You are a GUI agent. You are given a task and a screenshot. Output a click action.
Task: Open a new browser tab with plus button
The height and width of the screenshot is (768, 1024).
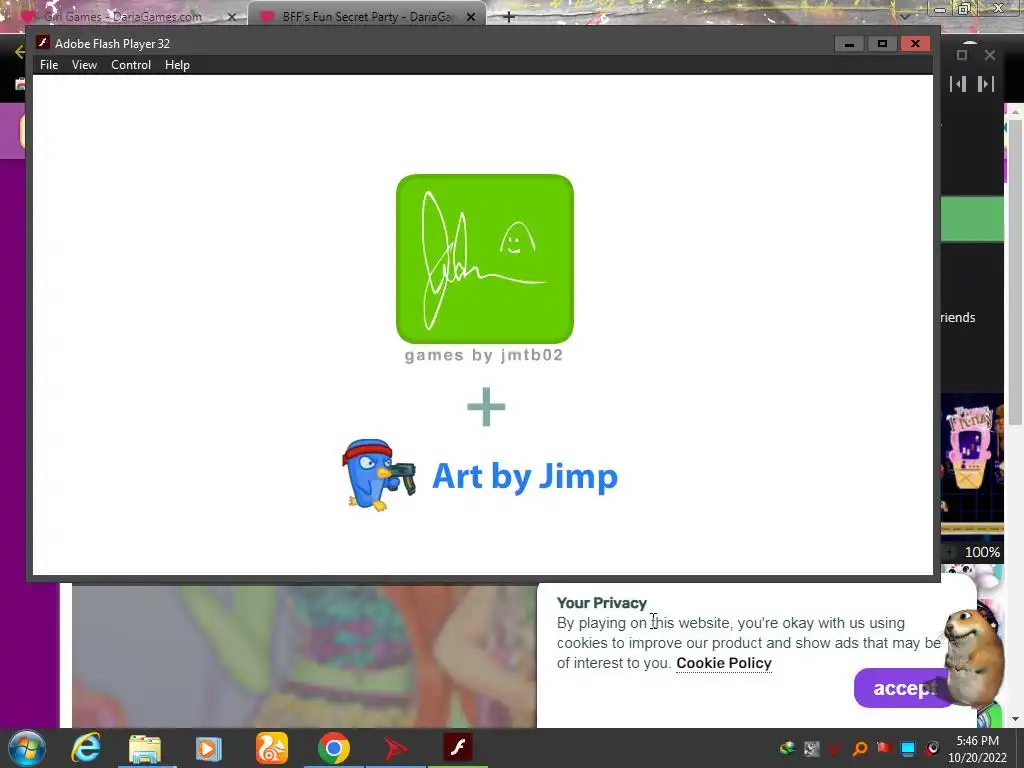click(509, 17)
